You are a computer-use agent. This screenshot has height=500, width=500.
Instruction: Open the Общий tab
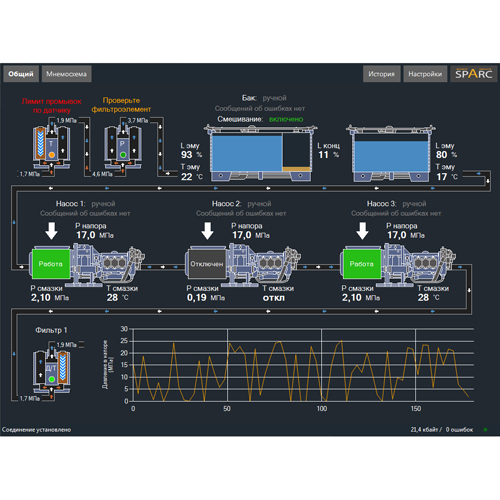point(21,74)
